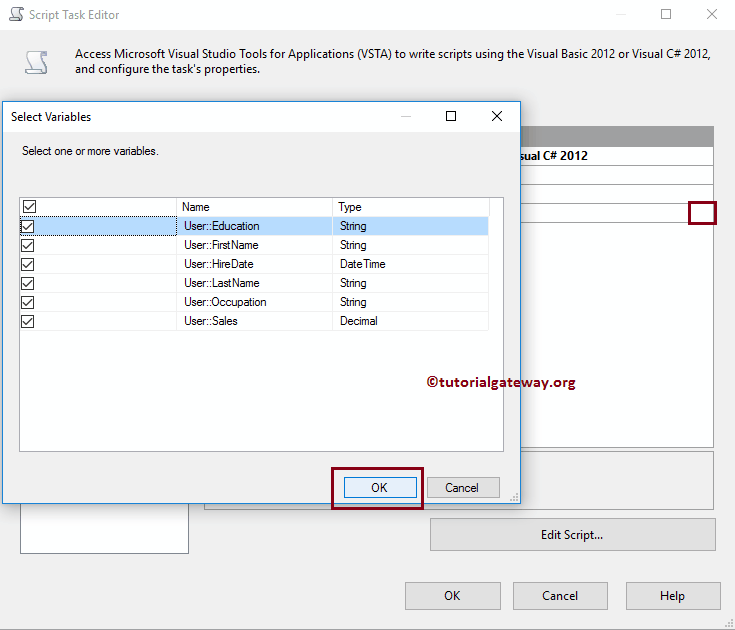
Task: Select the User::LastName name cell
Action: [255, 283]
